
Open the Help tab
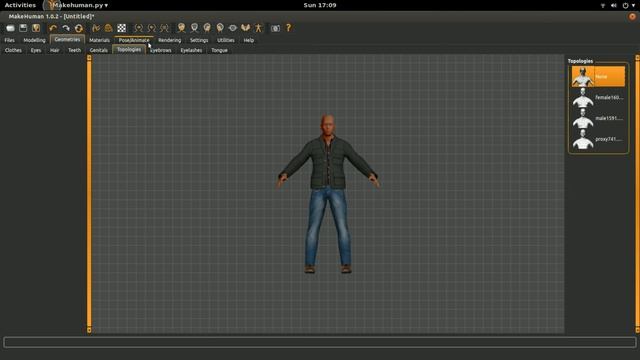(249, 40)
